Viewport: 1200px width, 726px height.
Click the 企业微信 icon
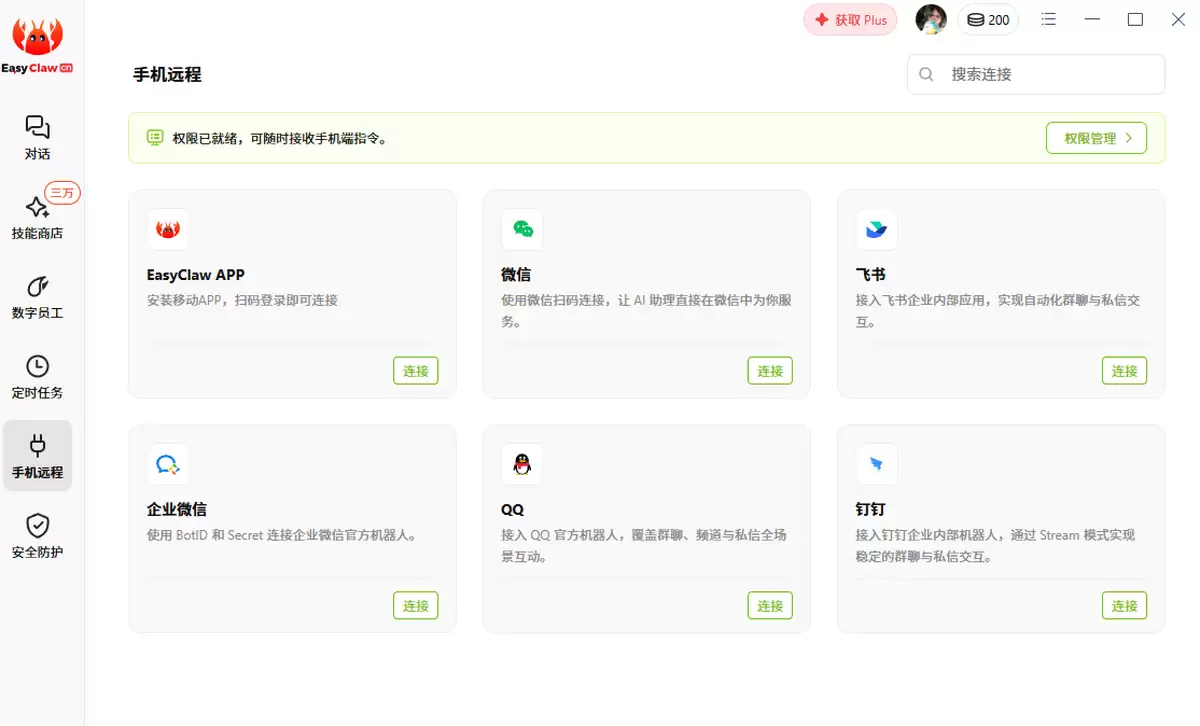tap(168, 464)
